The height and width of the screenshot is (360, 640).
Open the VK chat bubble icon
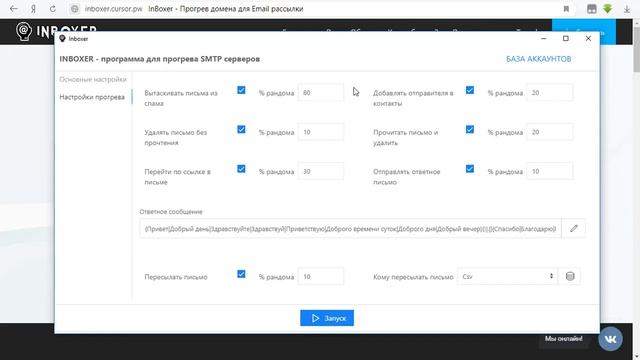(610, 339)
